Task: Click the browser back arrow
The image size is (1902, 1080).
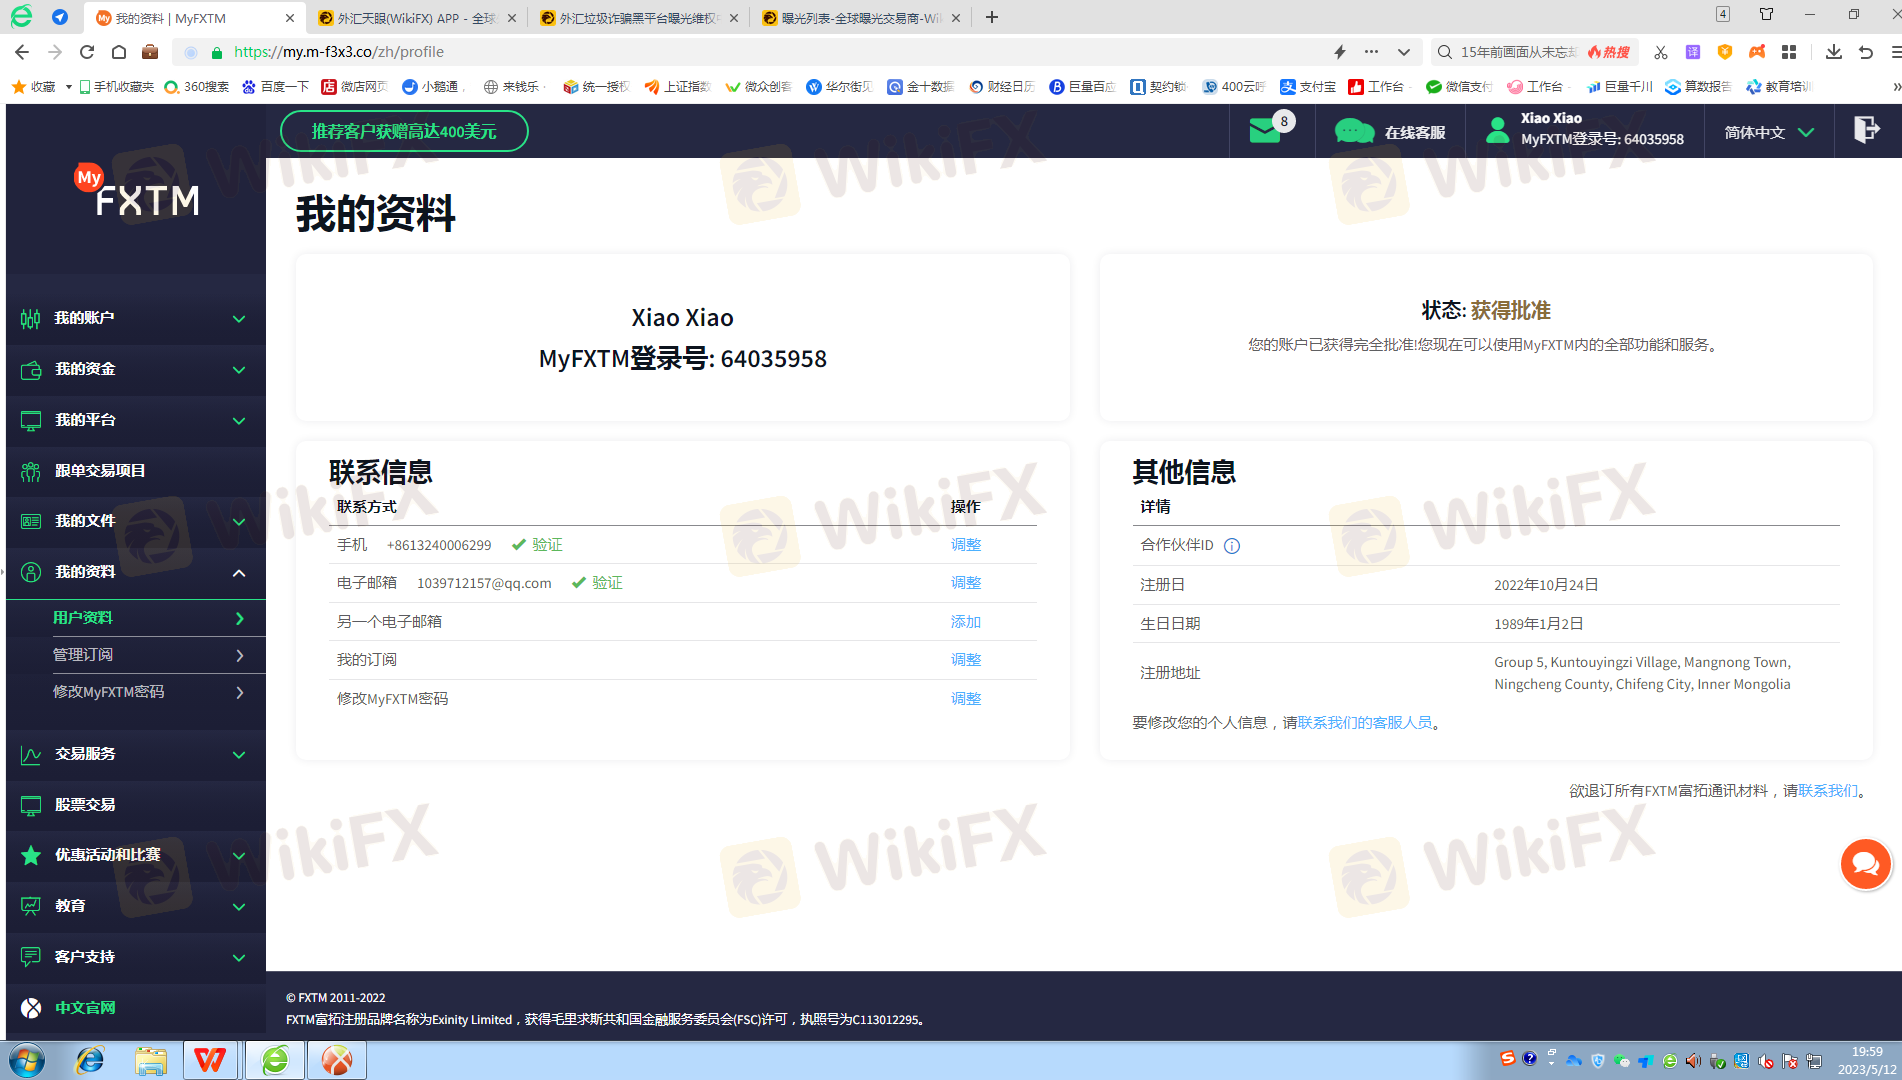Action: [x=22, y=52]
